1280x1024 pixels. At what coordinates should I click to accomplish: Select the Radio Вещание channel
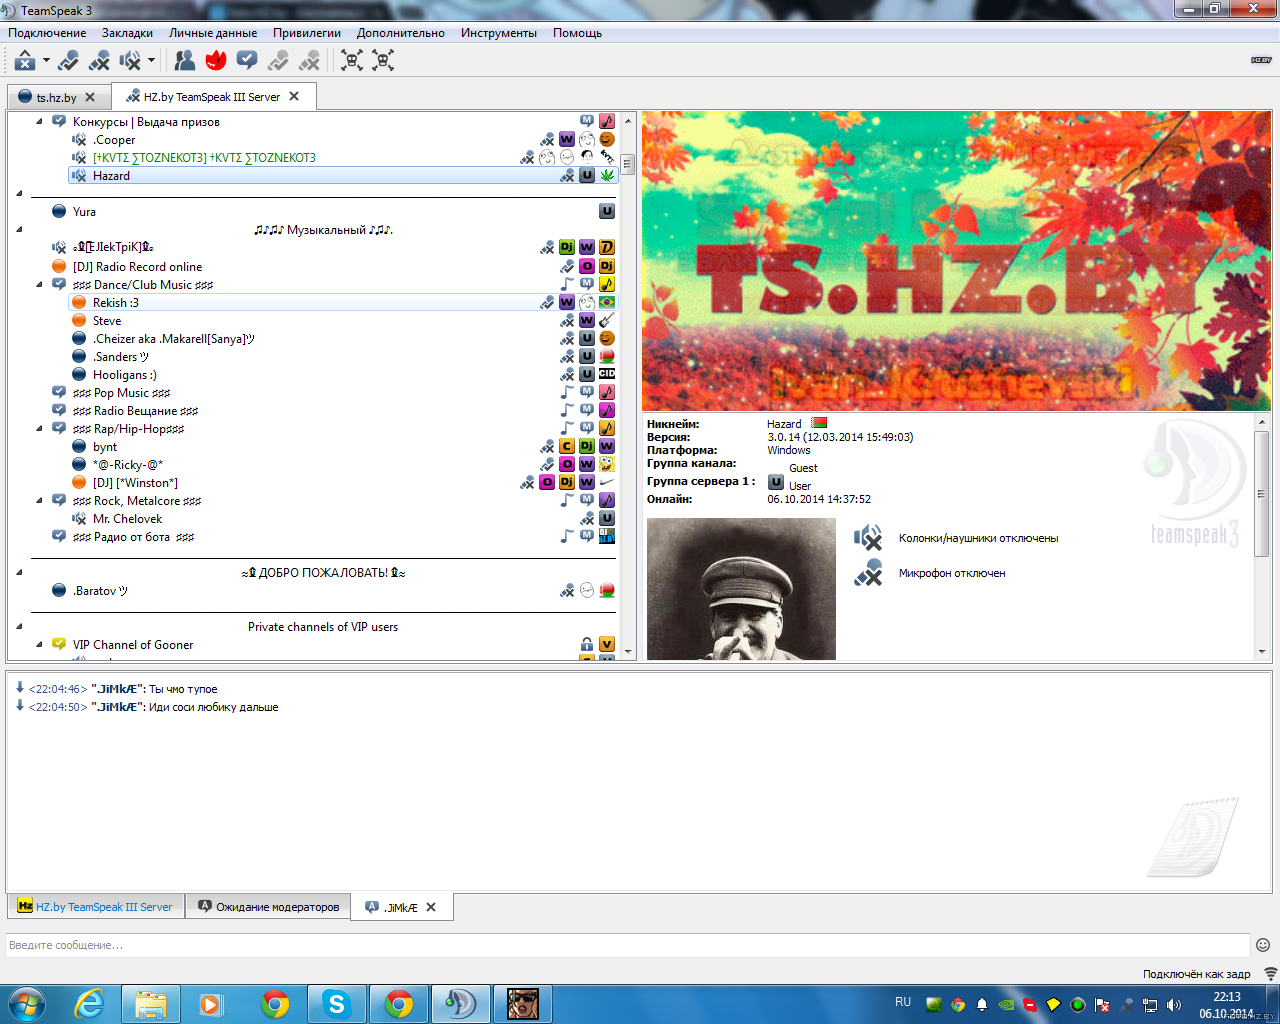coord(333,411)
